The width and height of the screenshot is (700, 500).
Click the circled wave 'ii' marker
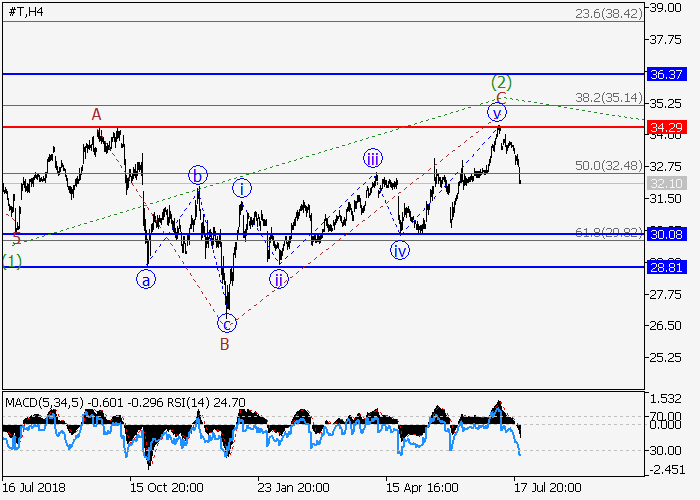[279, 279]
